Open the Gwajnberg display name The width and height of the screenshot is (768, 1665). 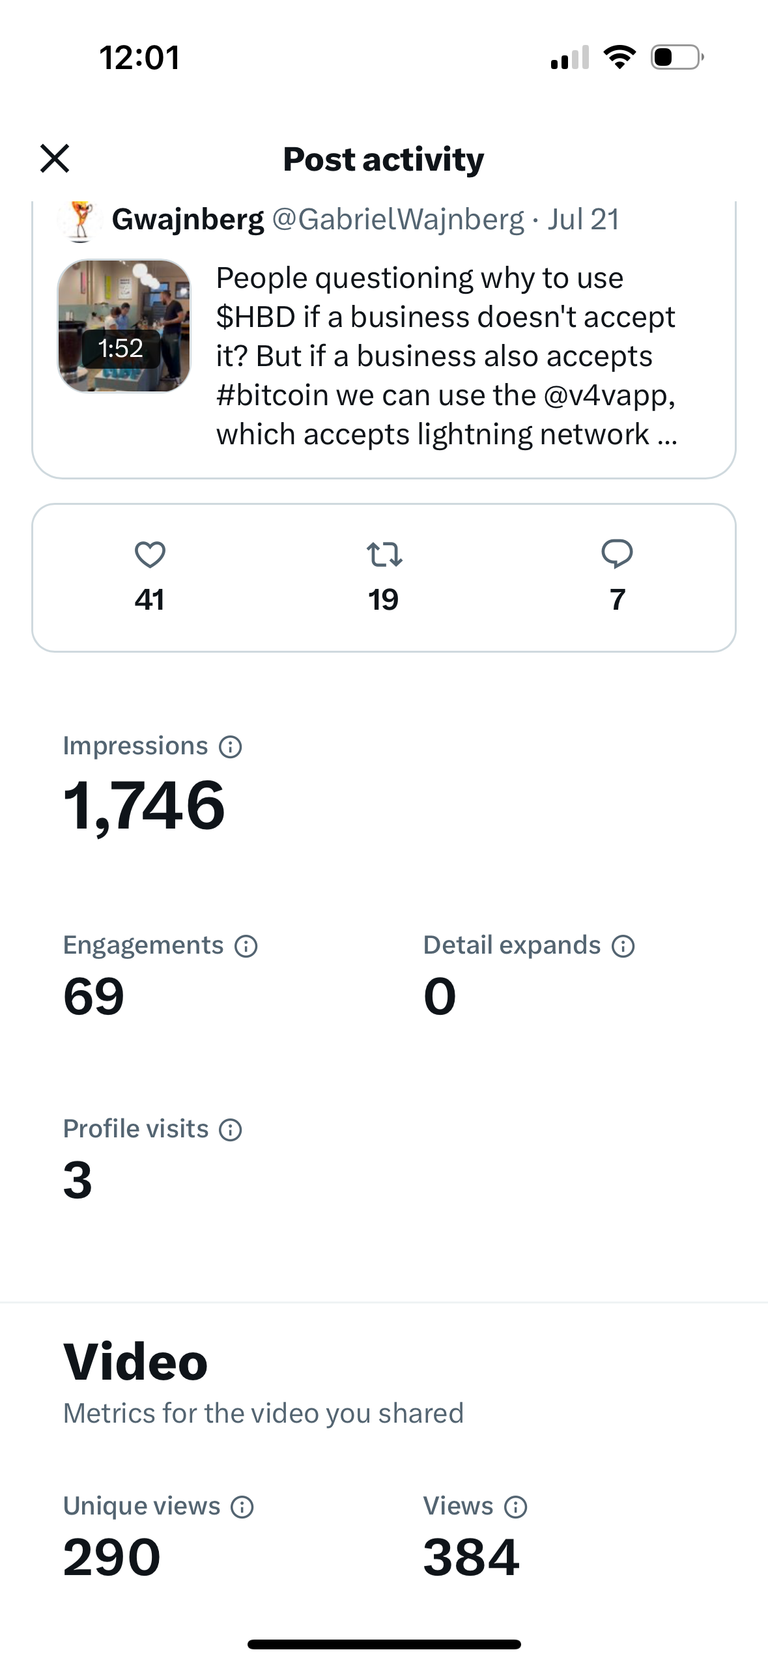pyautogui.click(x=188, y=219)
